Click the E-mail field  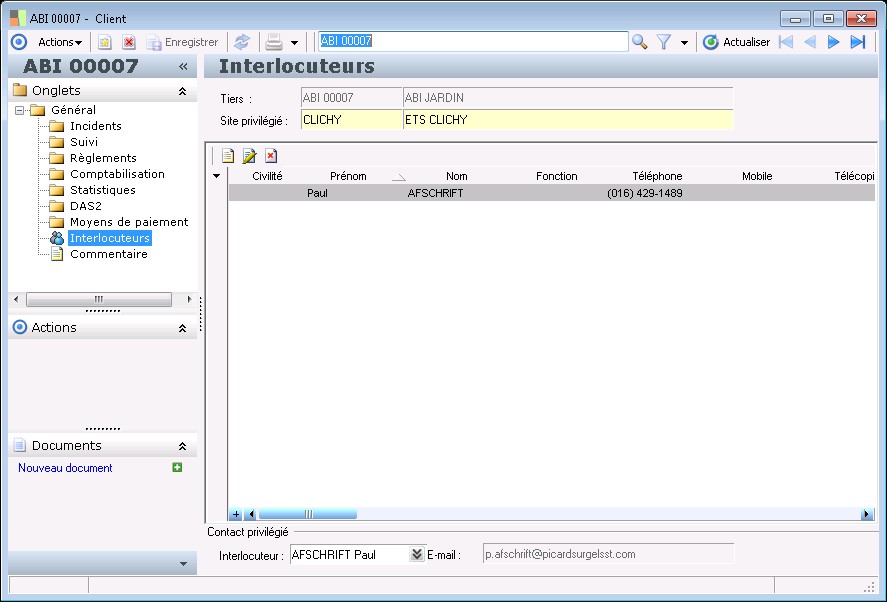coord(609,554)
